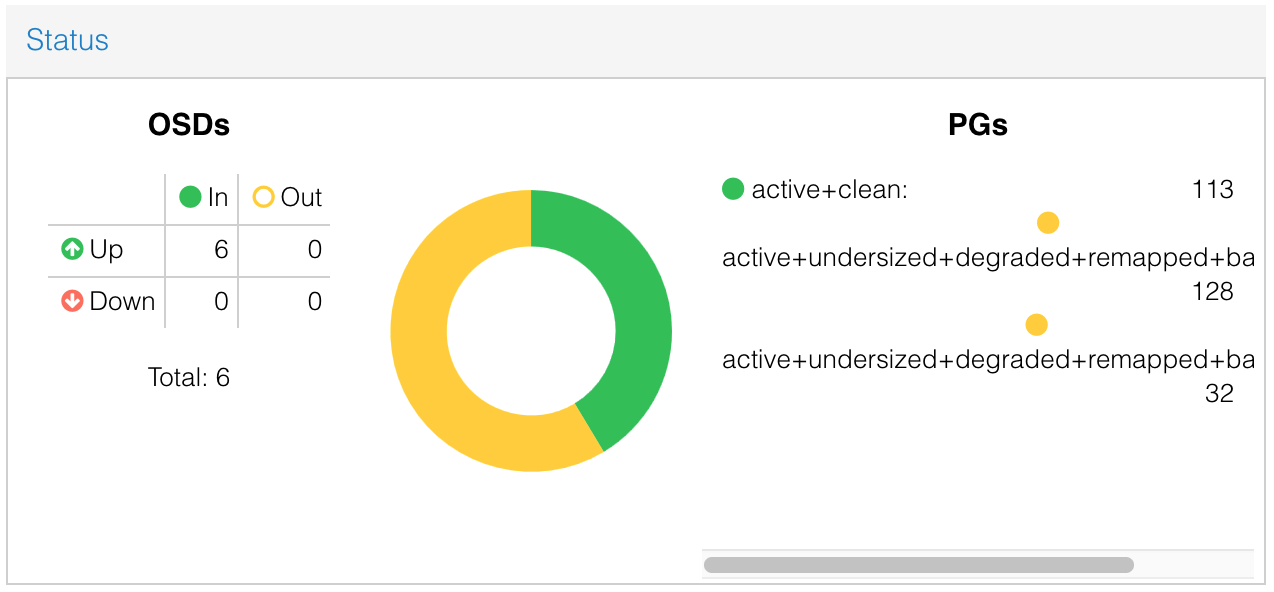
Task: Click the yellow Out ring icon
Action: point(263,197)
